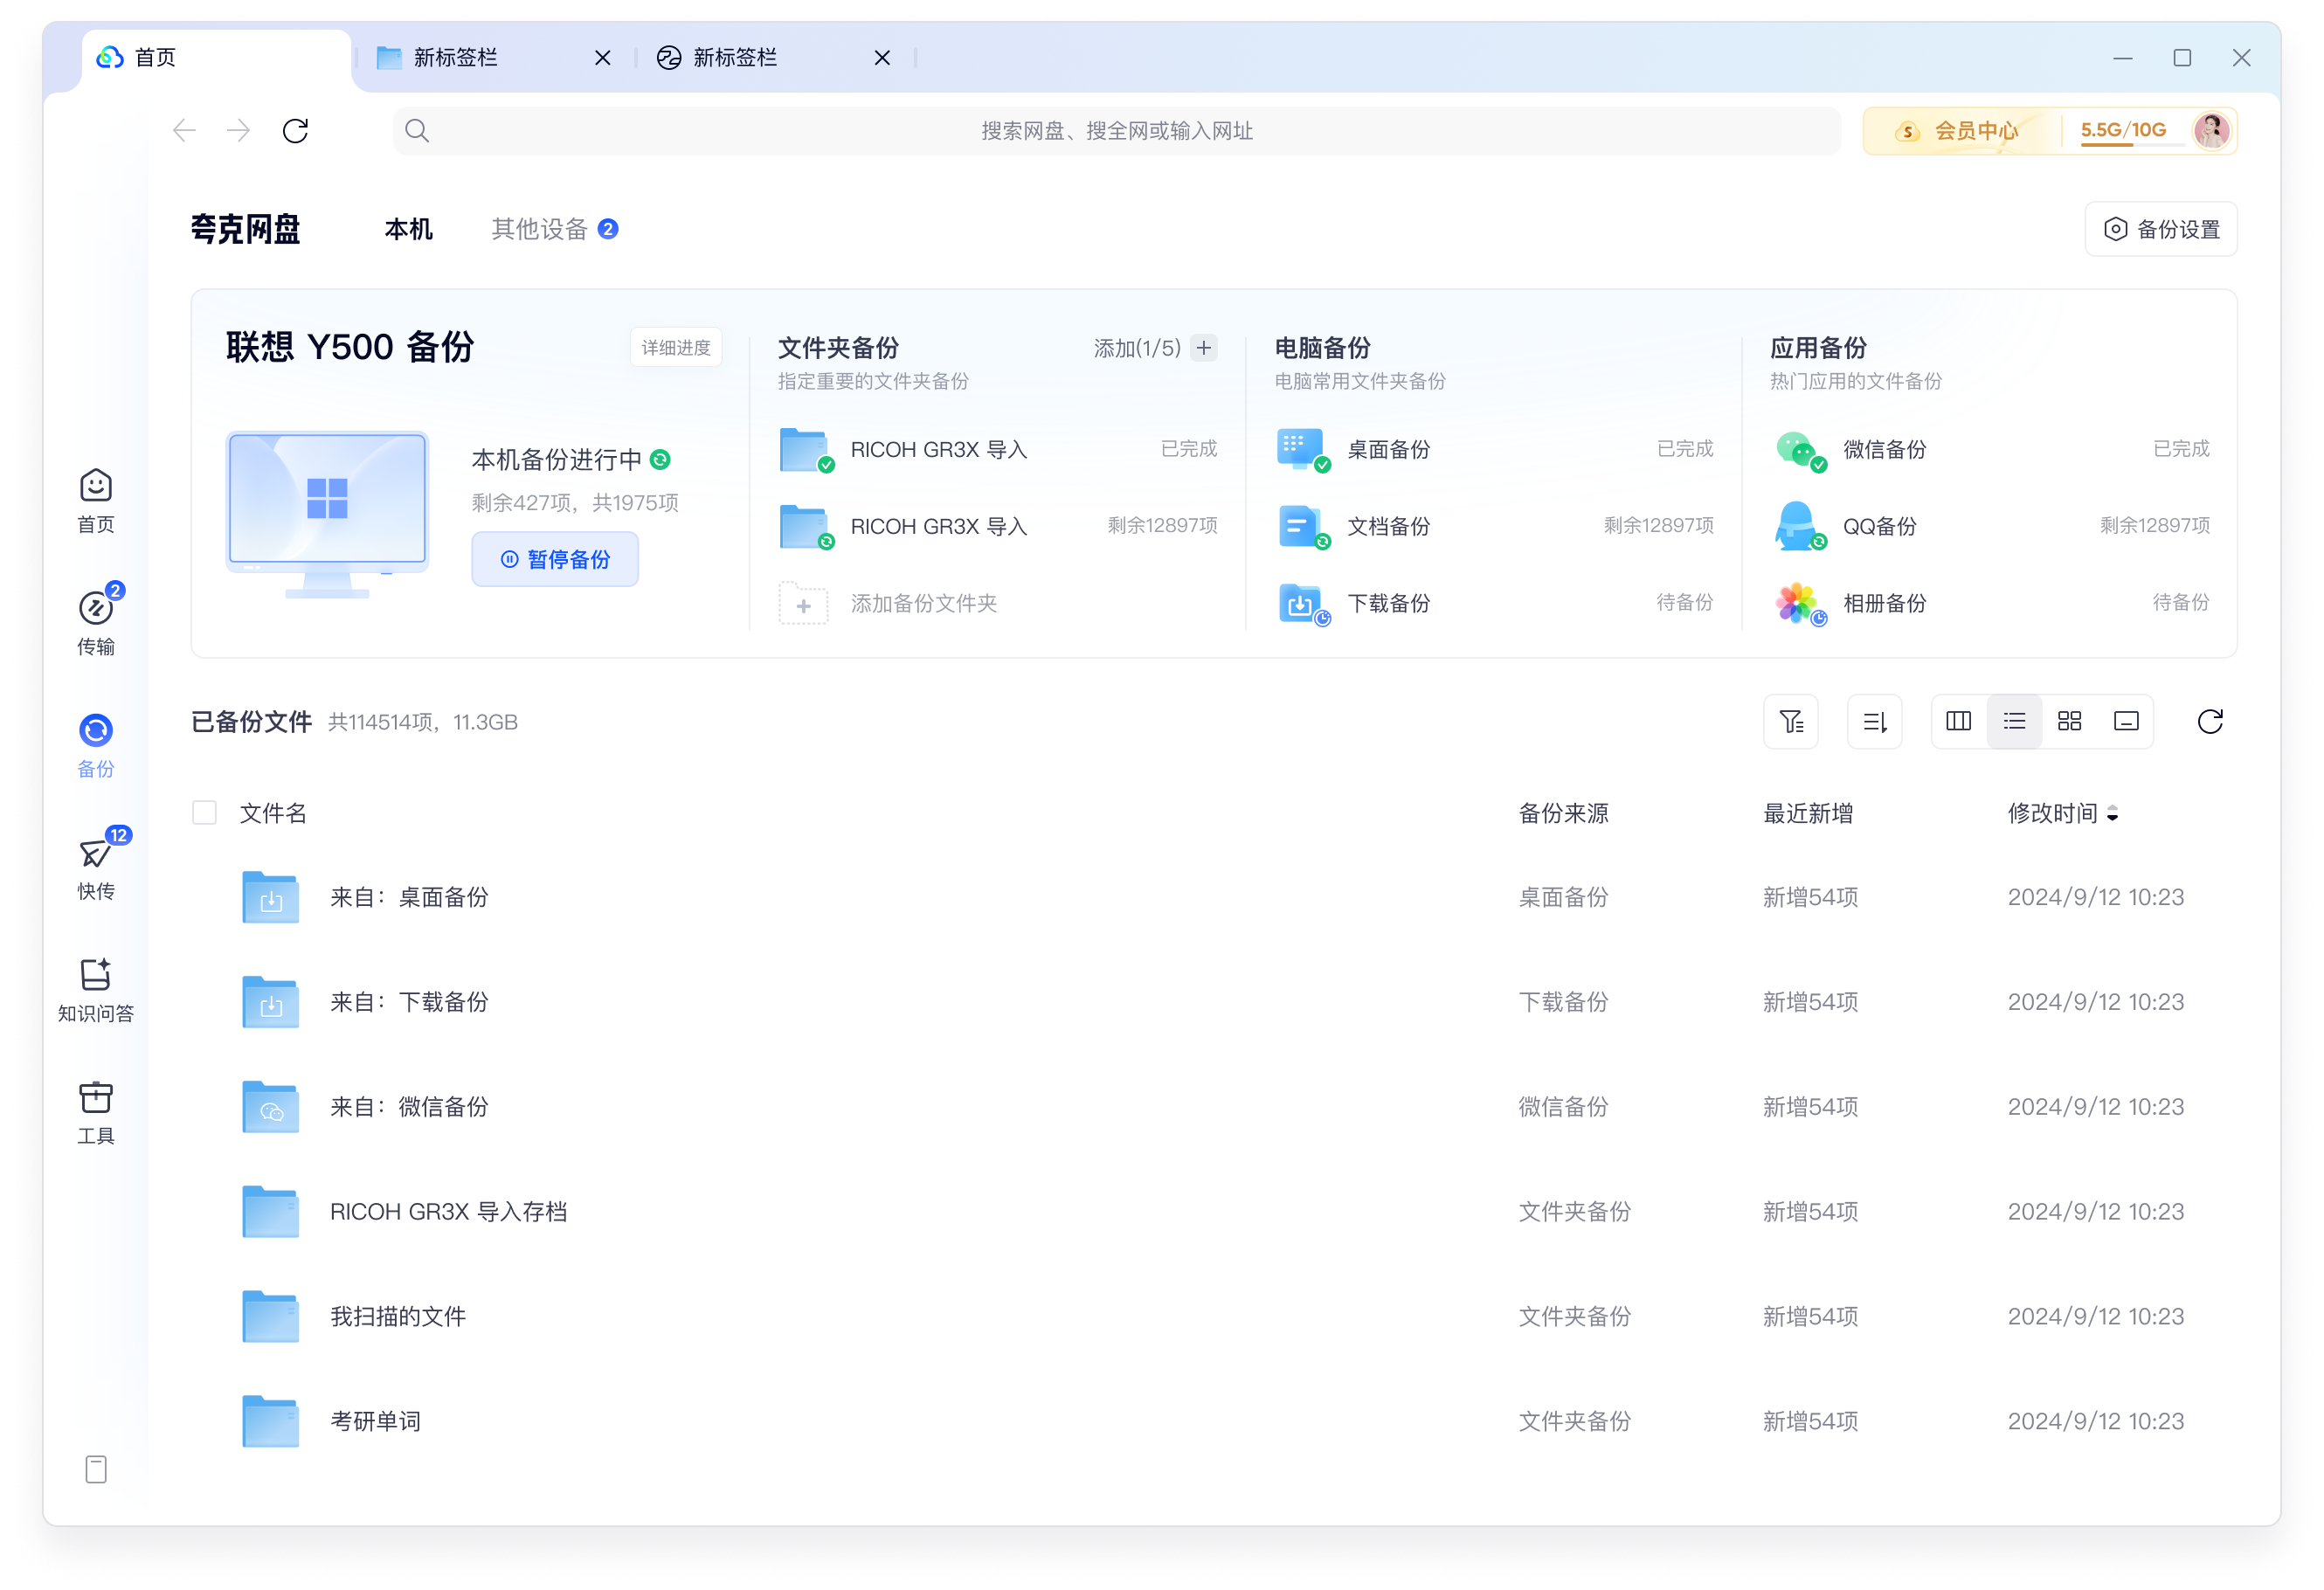2324x1590 pixels.
Task: Click the user avatar picture
Action: (x=2211, y=130)
